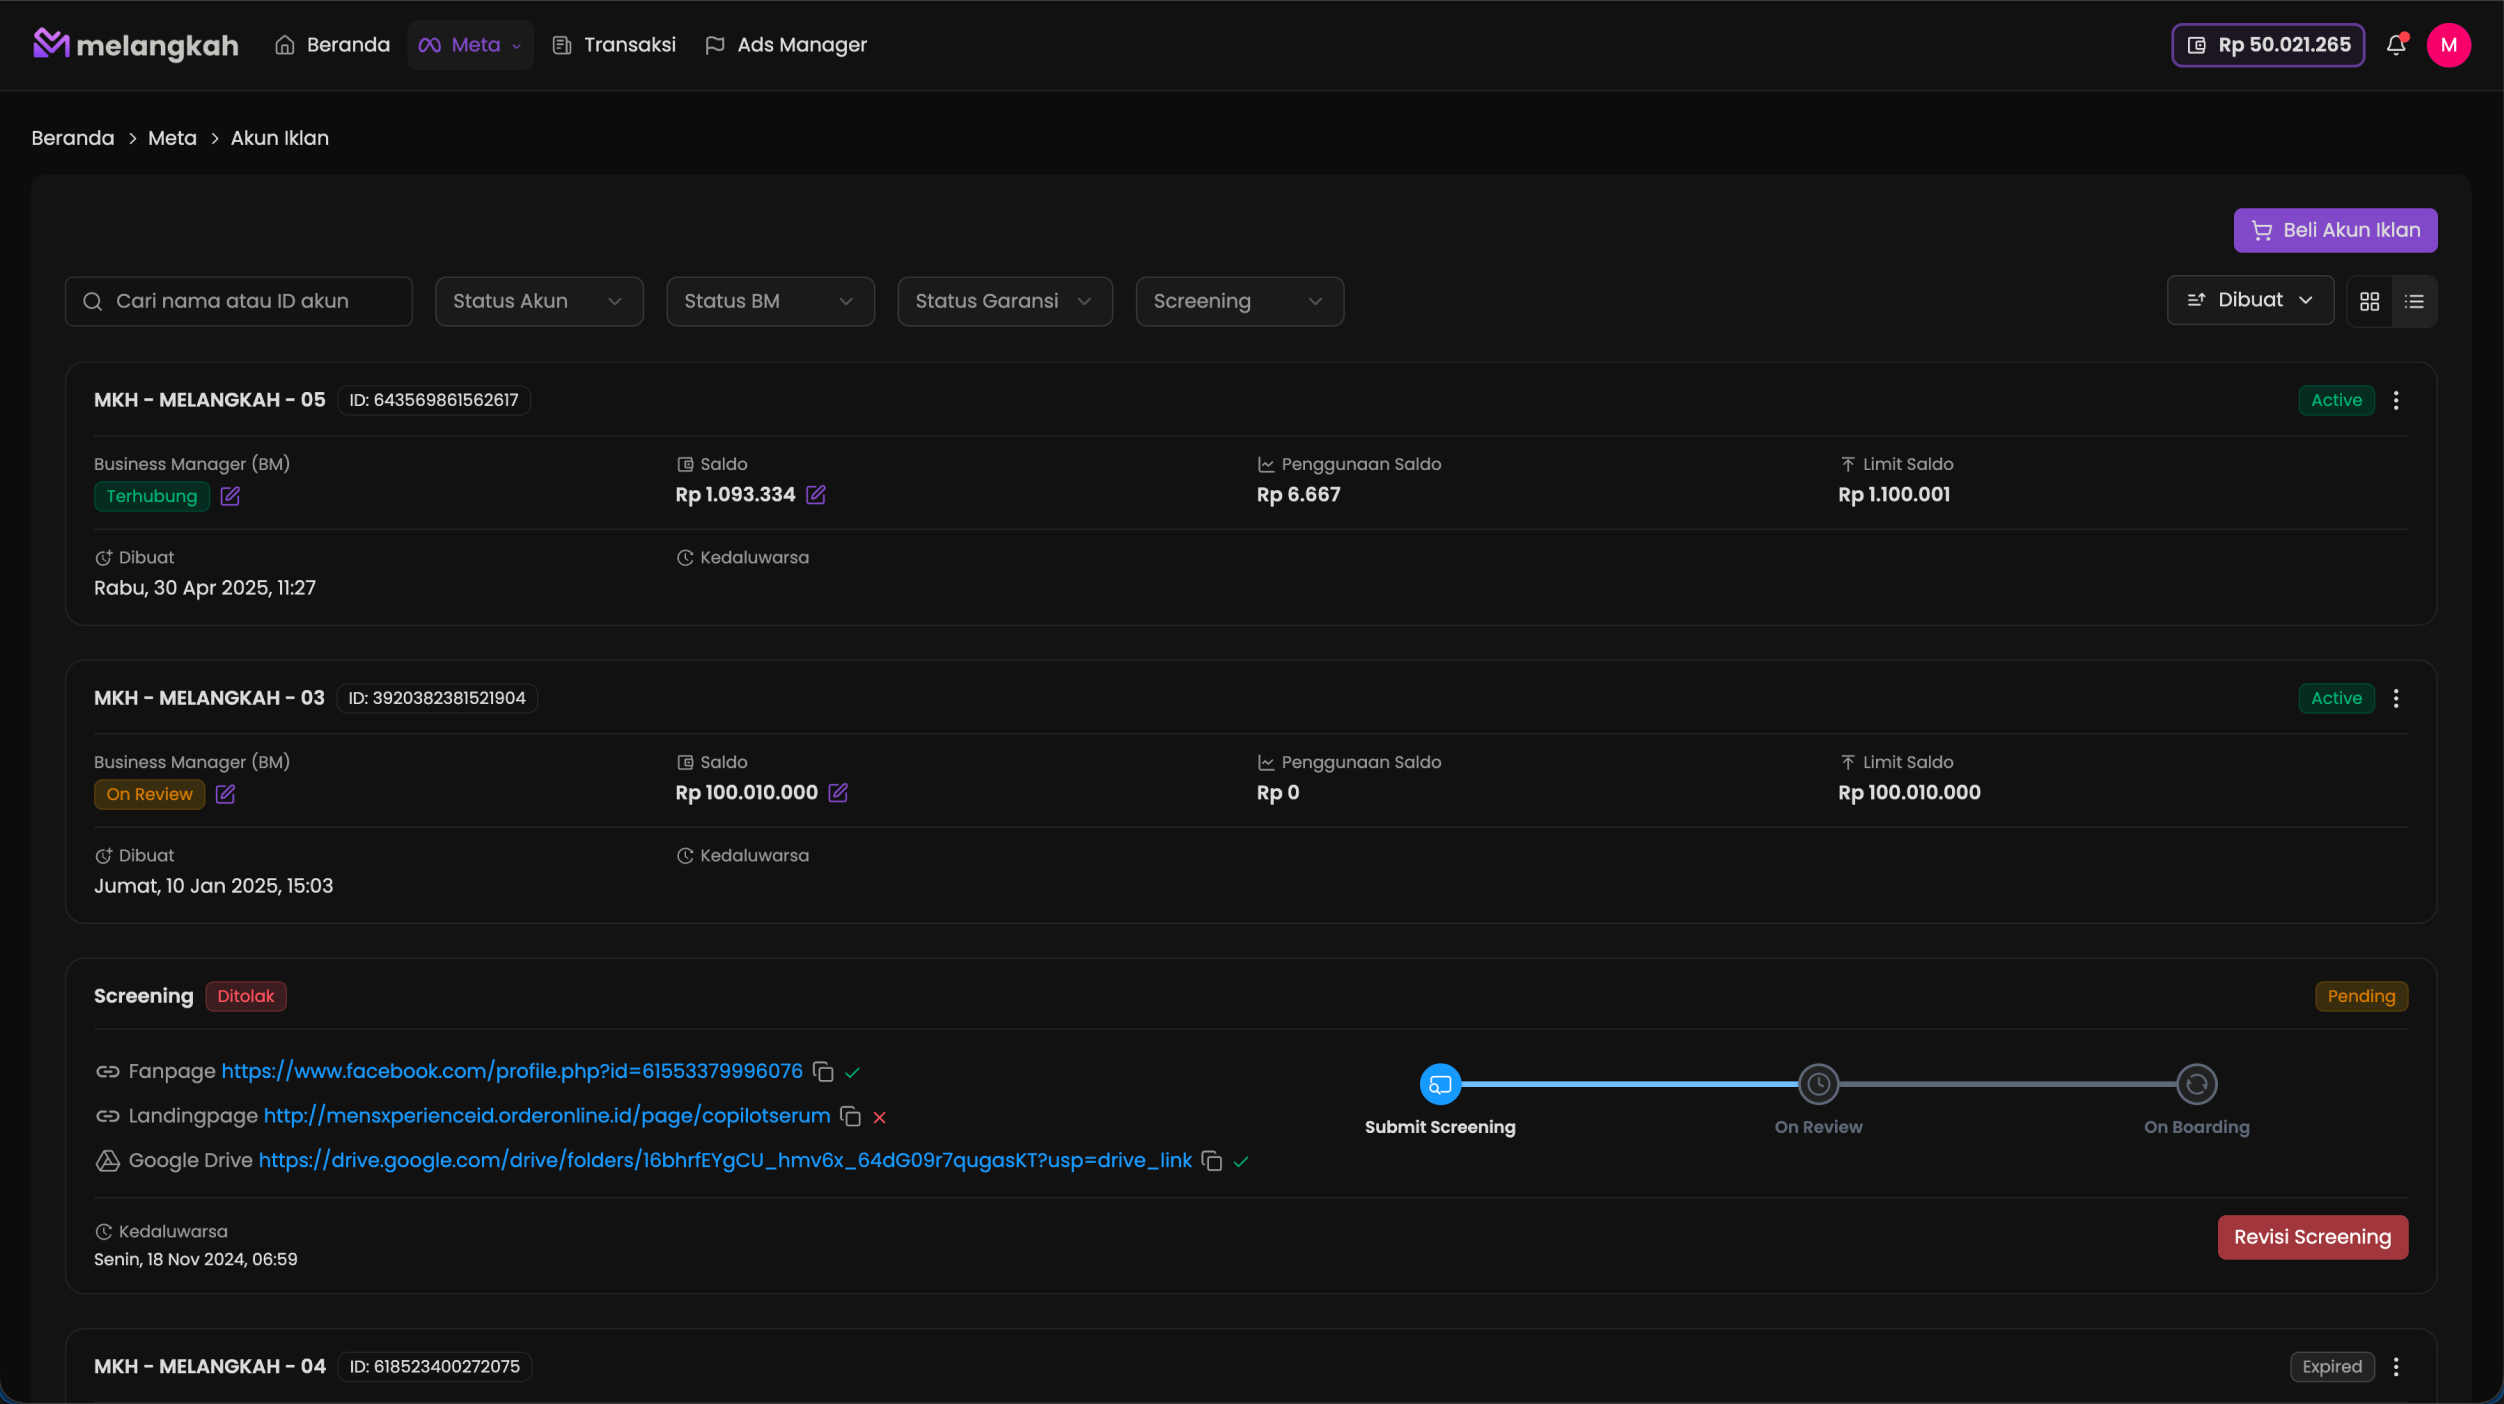Click the Revisi Screening button

(2312, 1236)
